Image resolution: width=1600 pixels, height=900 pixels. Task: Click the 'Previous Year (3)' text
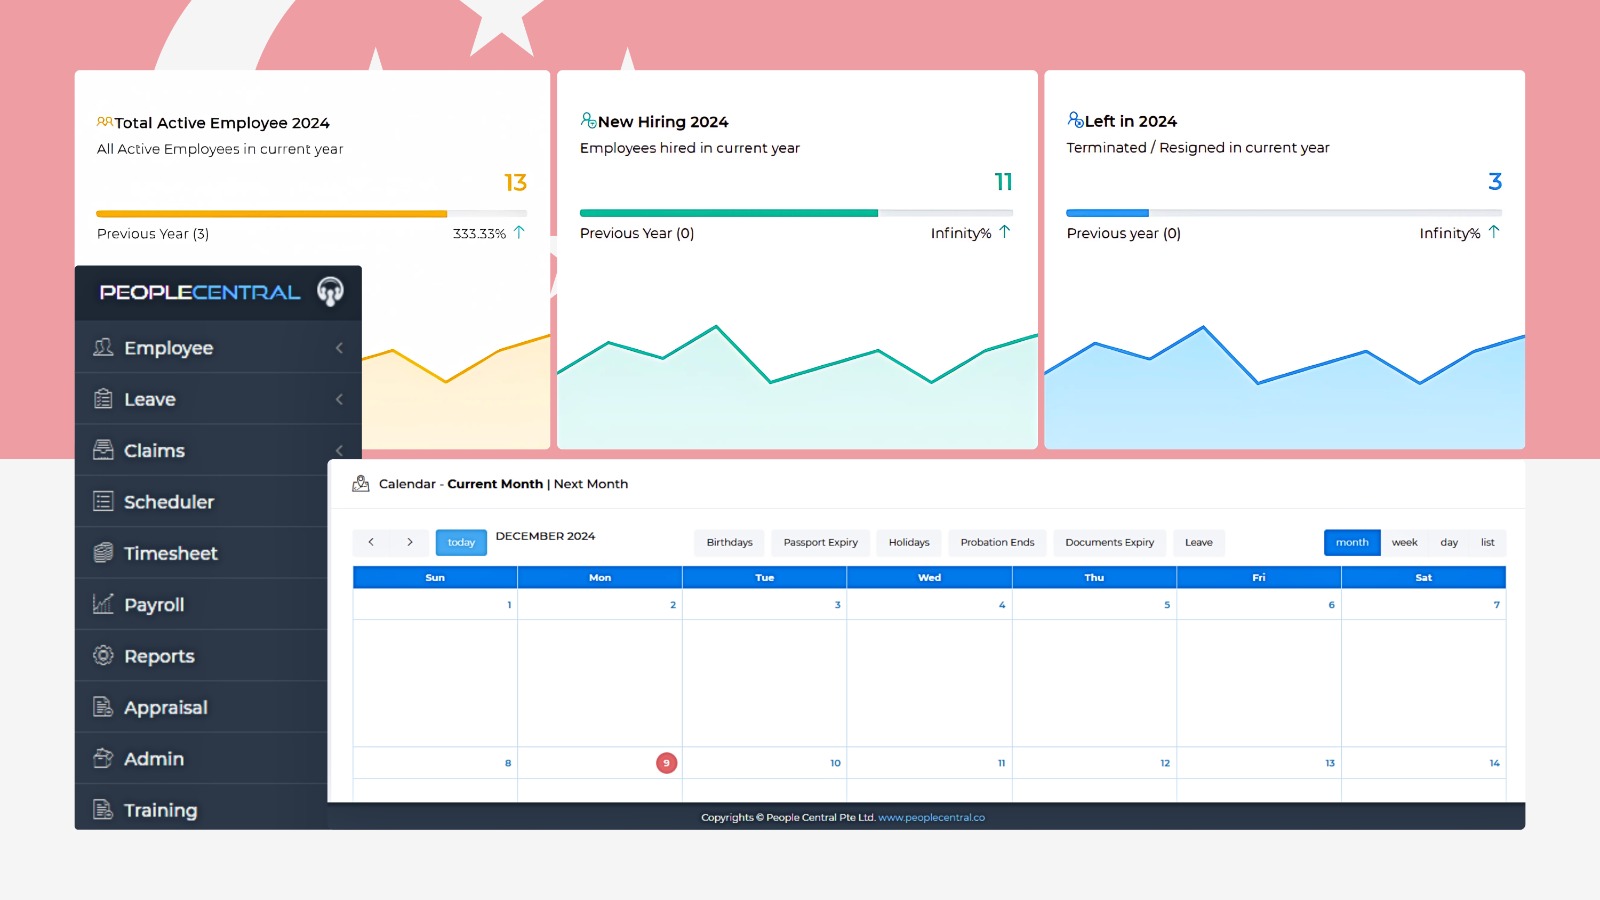click(153, 234)
